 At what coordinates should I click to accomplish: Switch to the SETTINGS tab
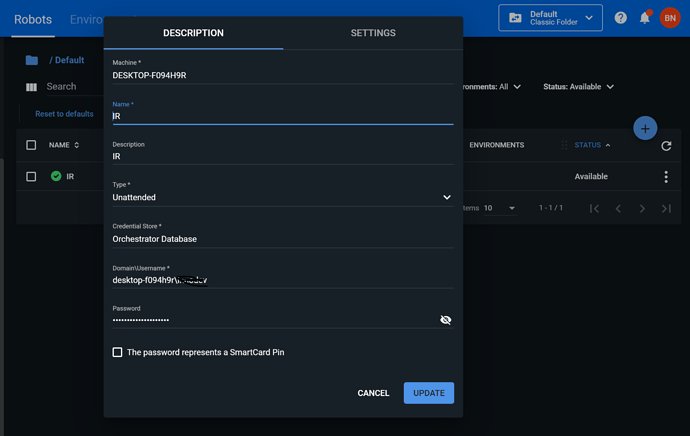[x=373, y=33]
